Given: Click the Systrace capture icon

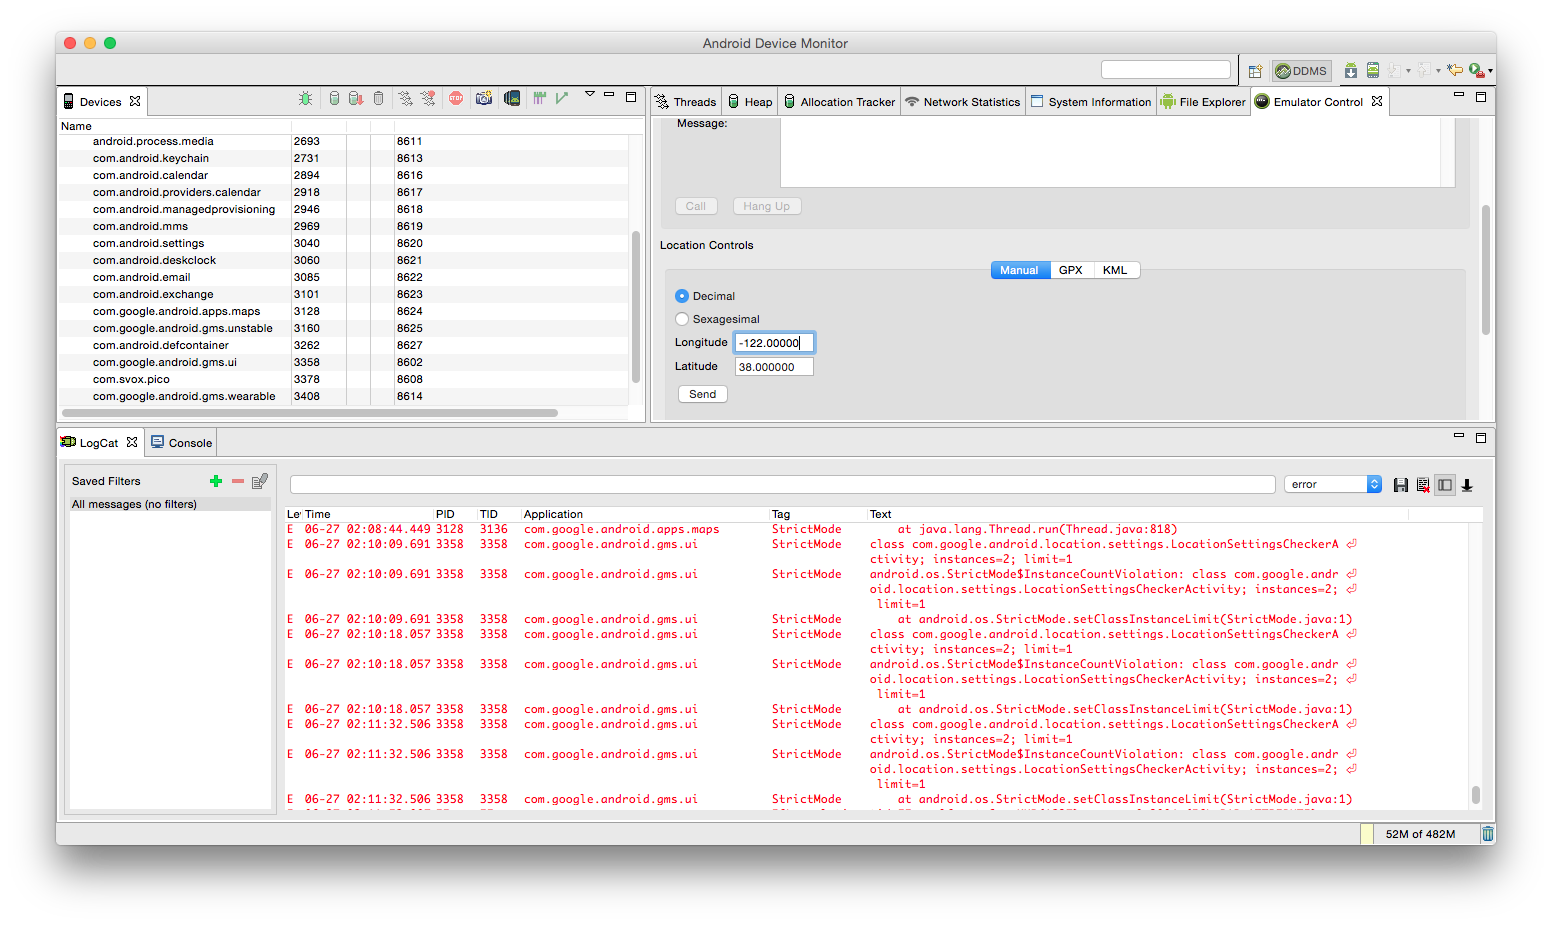Looking at the screenshot, I should (540, 98).
